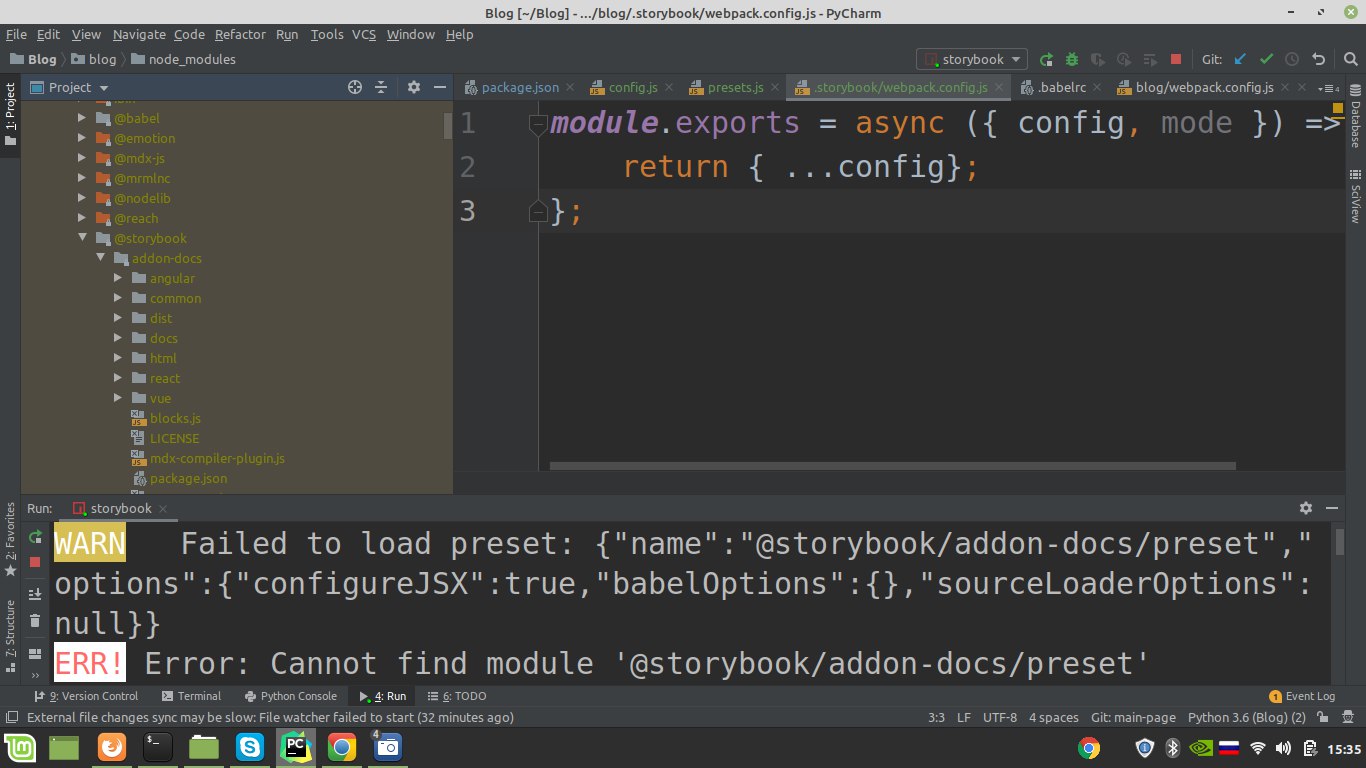Click the node_modules breadcrumb
The image size is (1366, 768).
tap(183, 59)
